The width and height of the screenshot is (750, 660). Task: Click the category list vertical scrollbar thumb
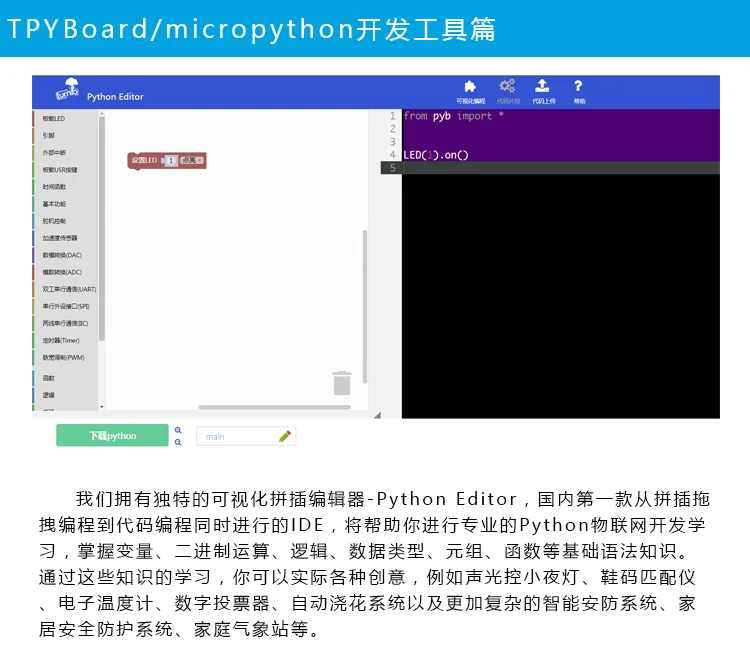101,229
